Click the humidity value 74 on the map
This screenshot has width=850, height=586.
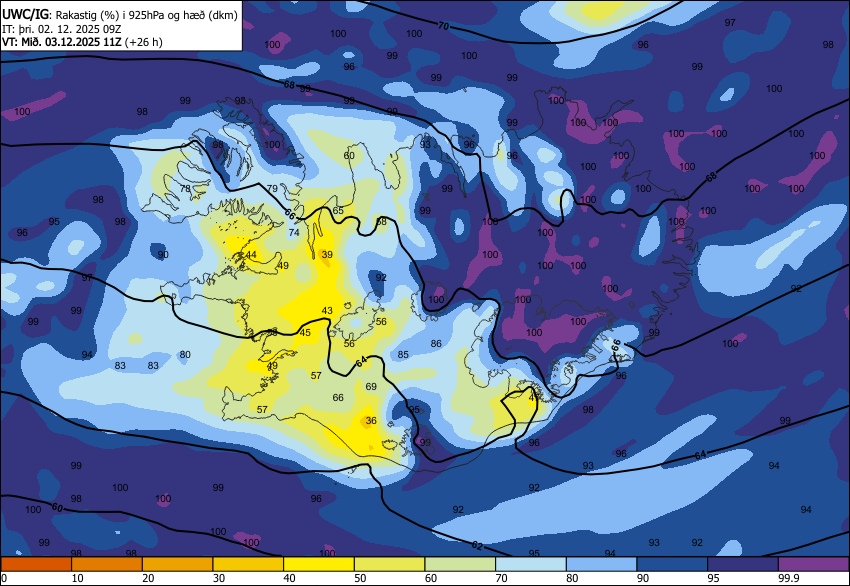pos(294,232)
